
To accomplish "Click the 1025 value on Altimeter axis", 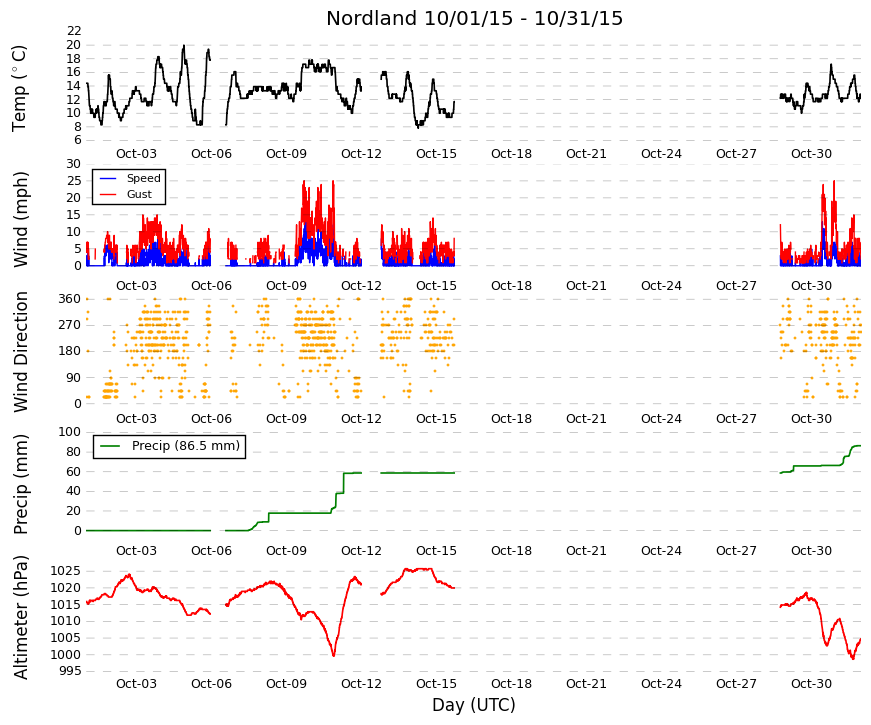I will (x=66, y=571).
